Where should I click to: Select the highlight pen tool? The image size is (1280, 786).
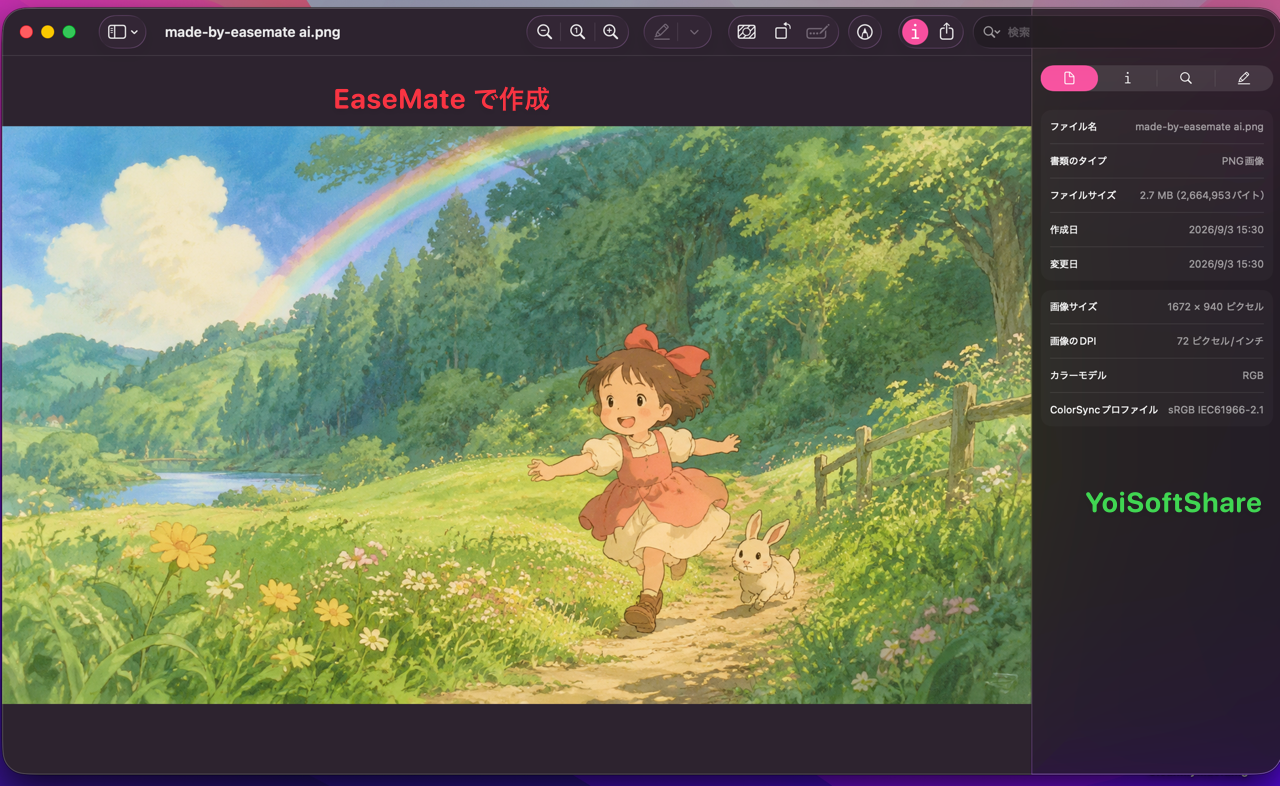coord(661,32)
